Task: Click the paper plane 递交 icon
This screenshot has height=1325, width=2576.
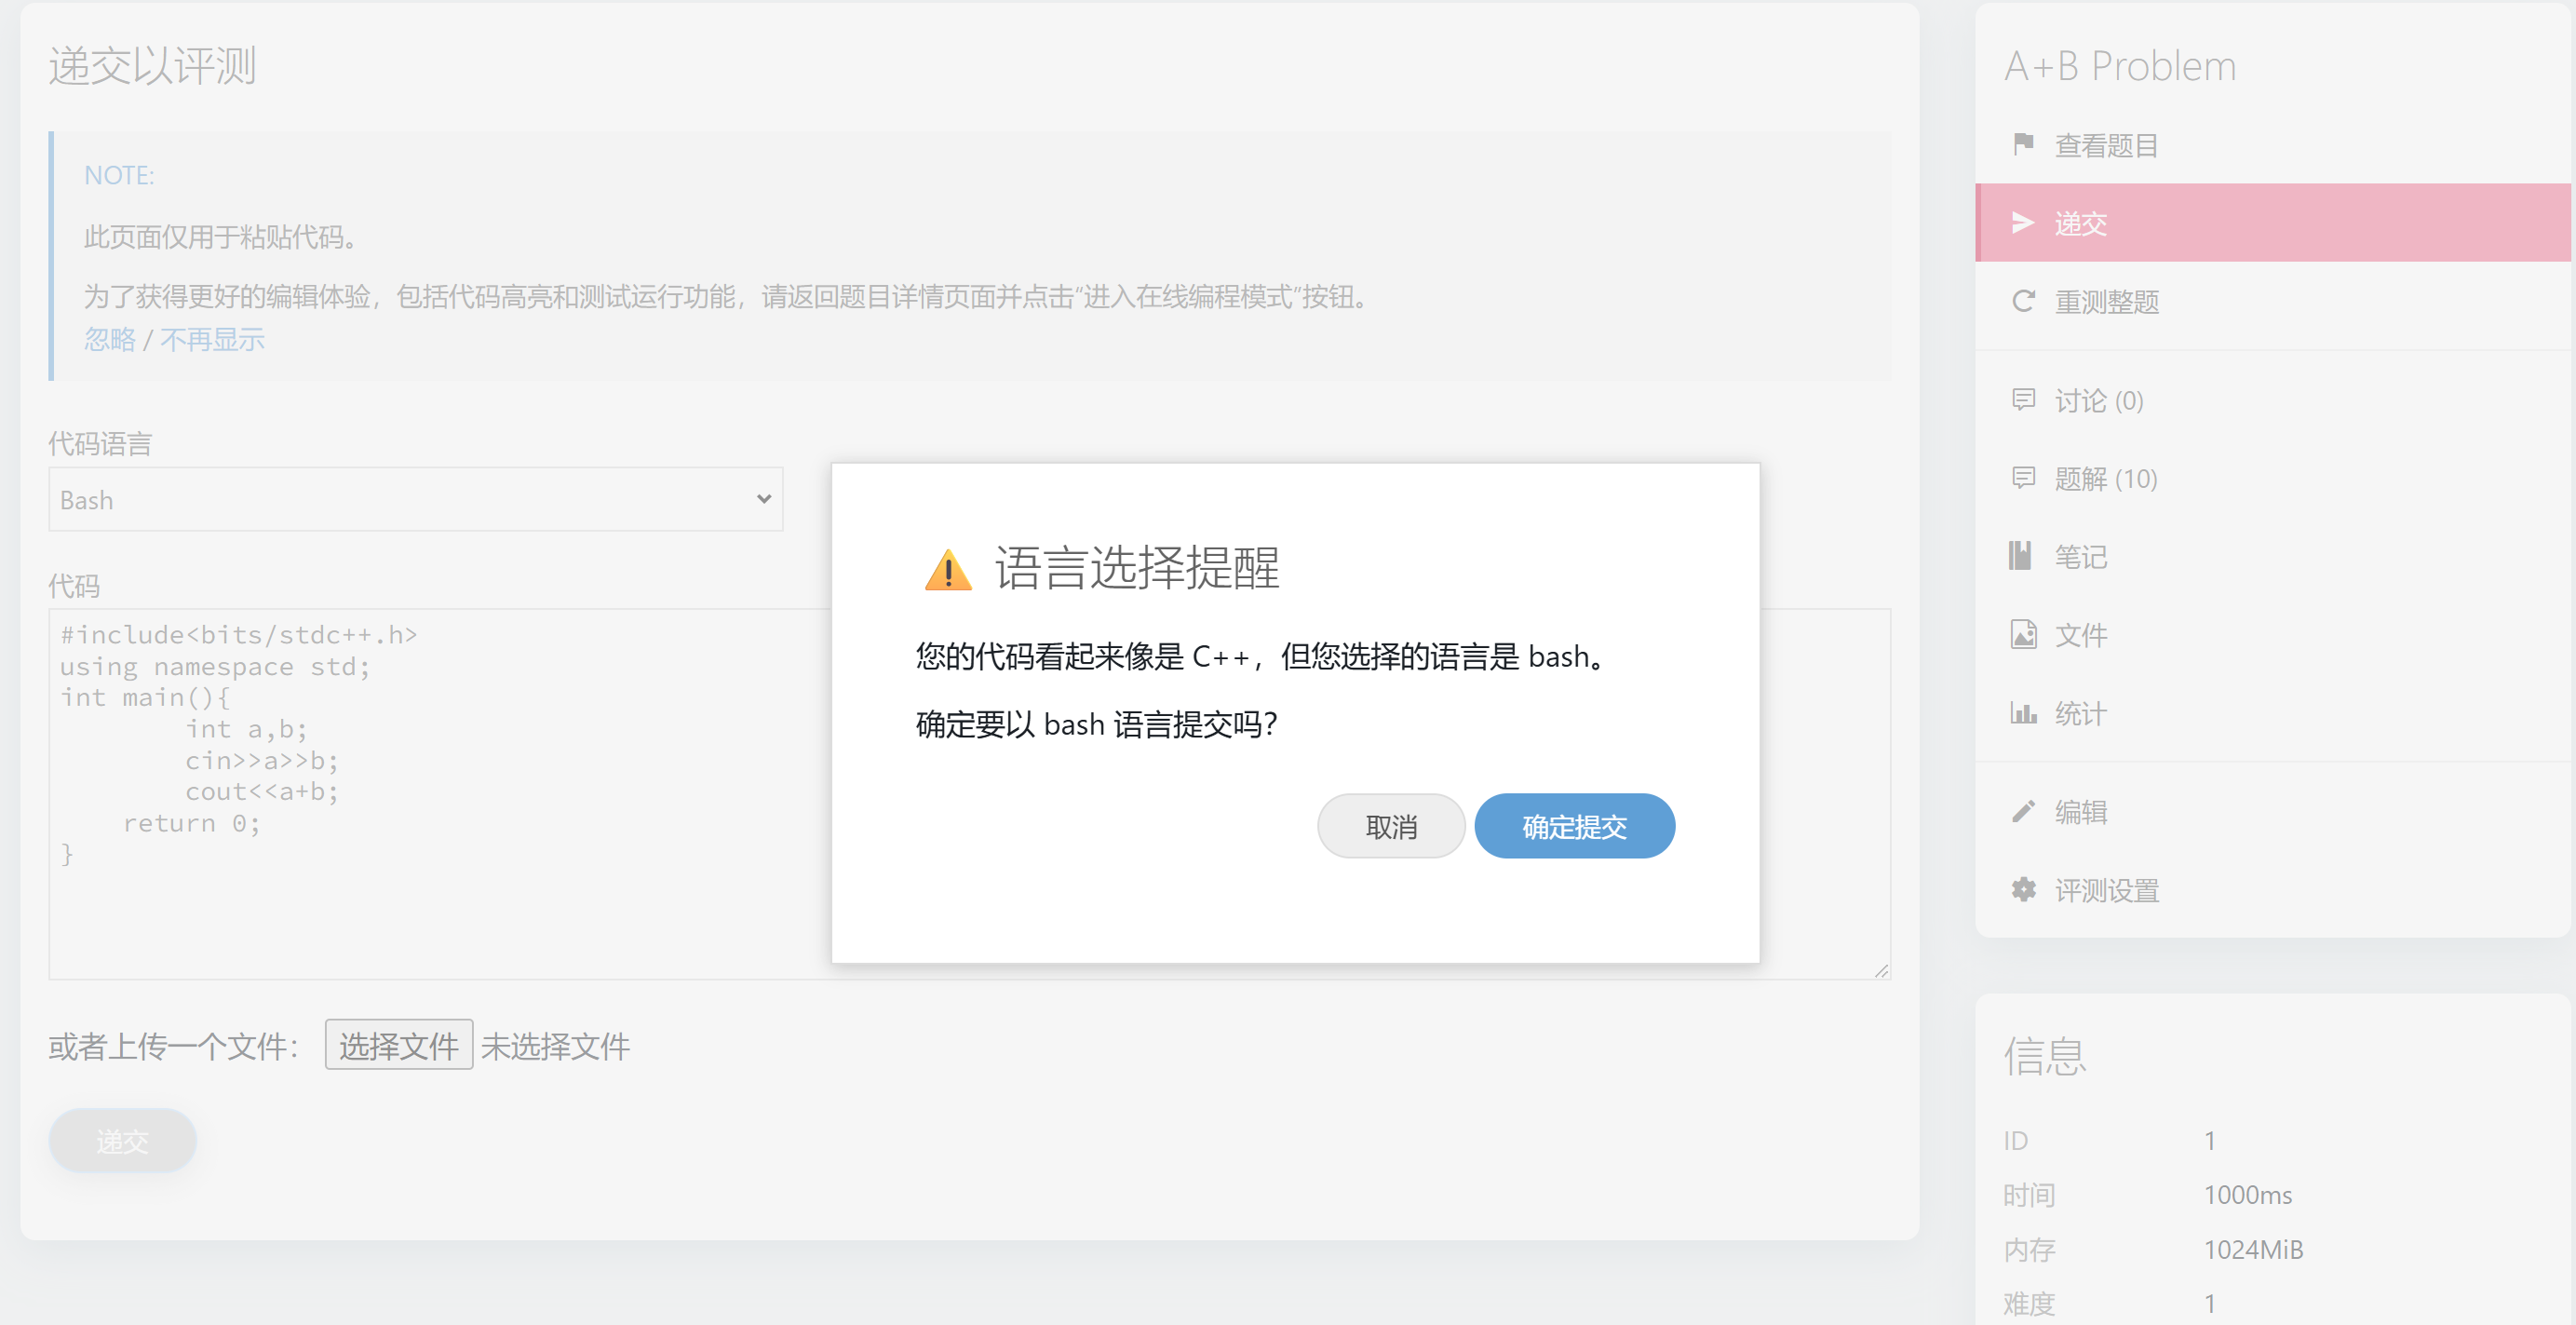Action: [2023, 222]
